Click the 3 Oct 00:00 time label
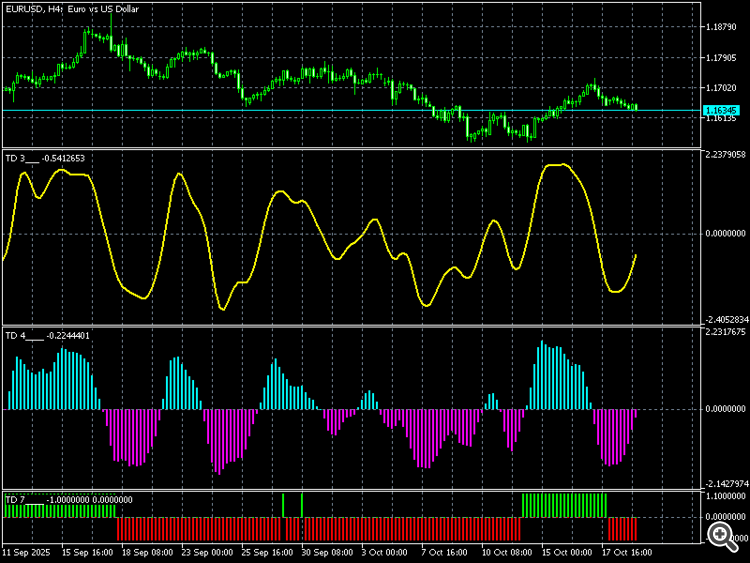The width and height of the screenshot is (750, 563). tap(385, 552)
